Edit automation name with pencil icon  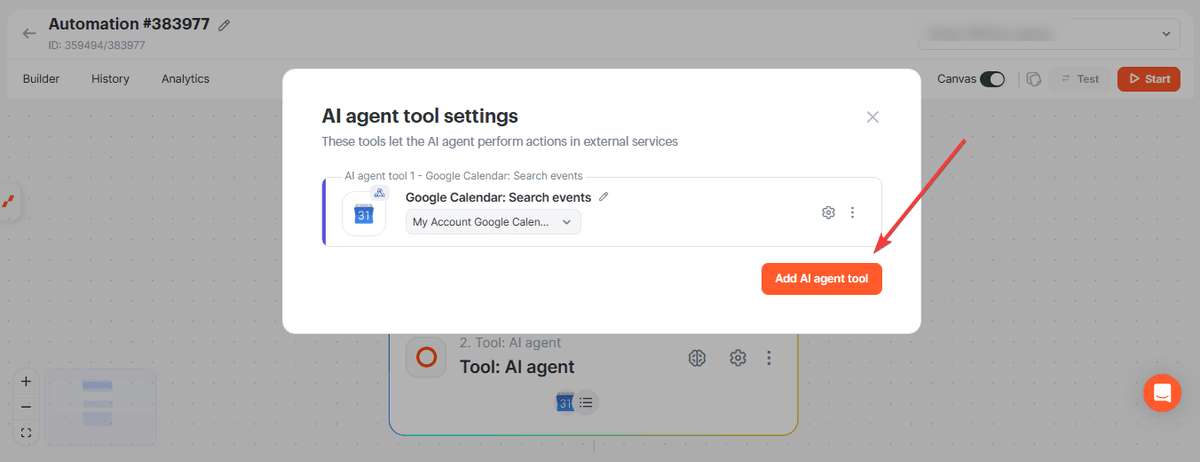coord(224,25)
